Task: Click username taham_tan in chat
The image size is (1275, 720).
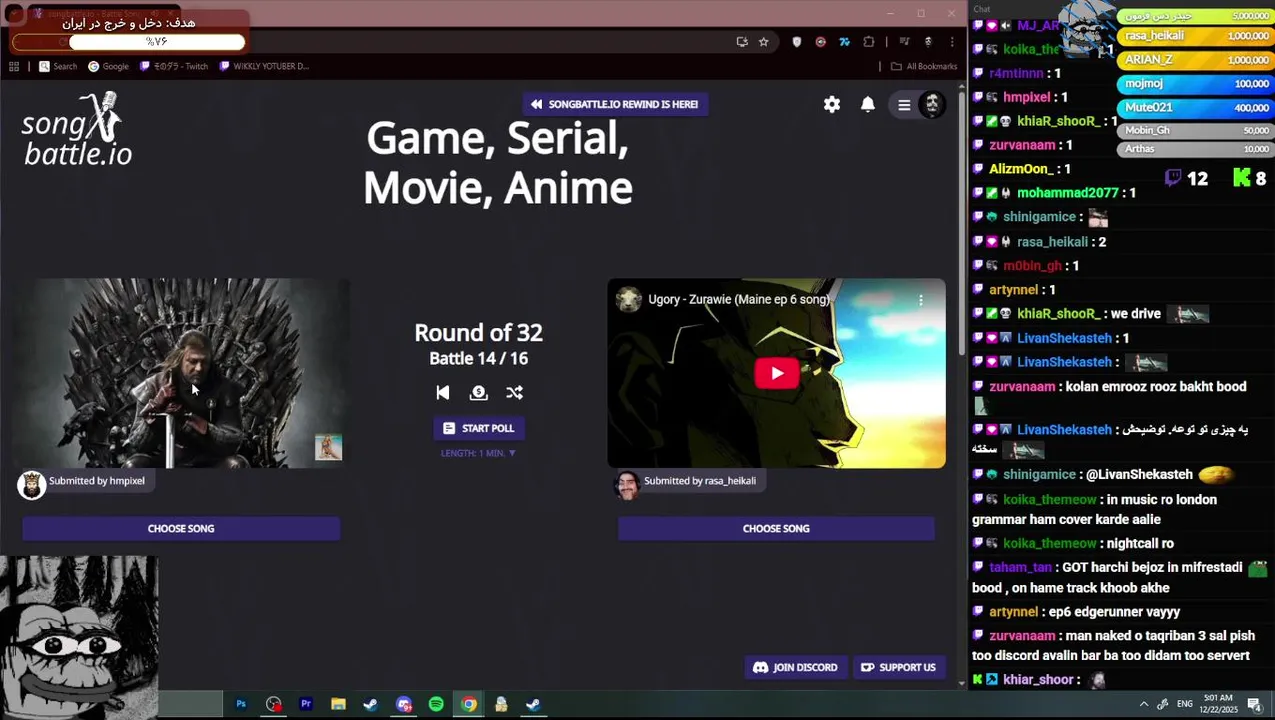Action: pyautogui.click(x=1021, y=568)
